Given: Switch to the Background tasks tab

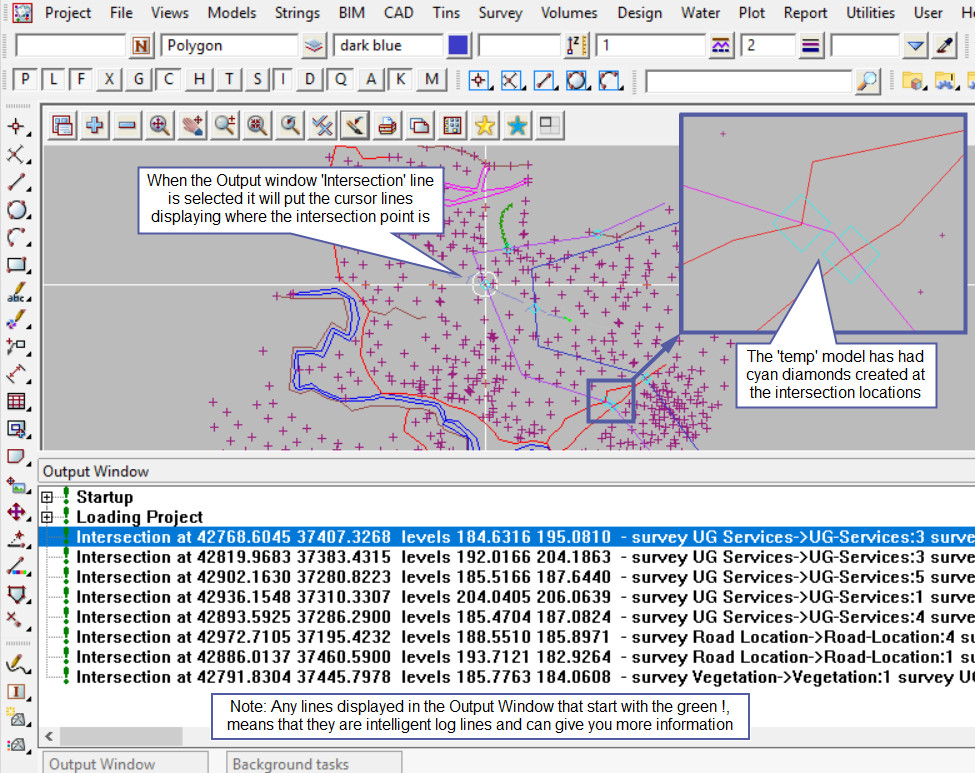Looking at the screenshot, I should pos(291,764).
